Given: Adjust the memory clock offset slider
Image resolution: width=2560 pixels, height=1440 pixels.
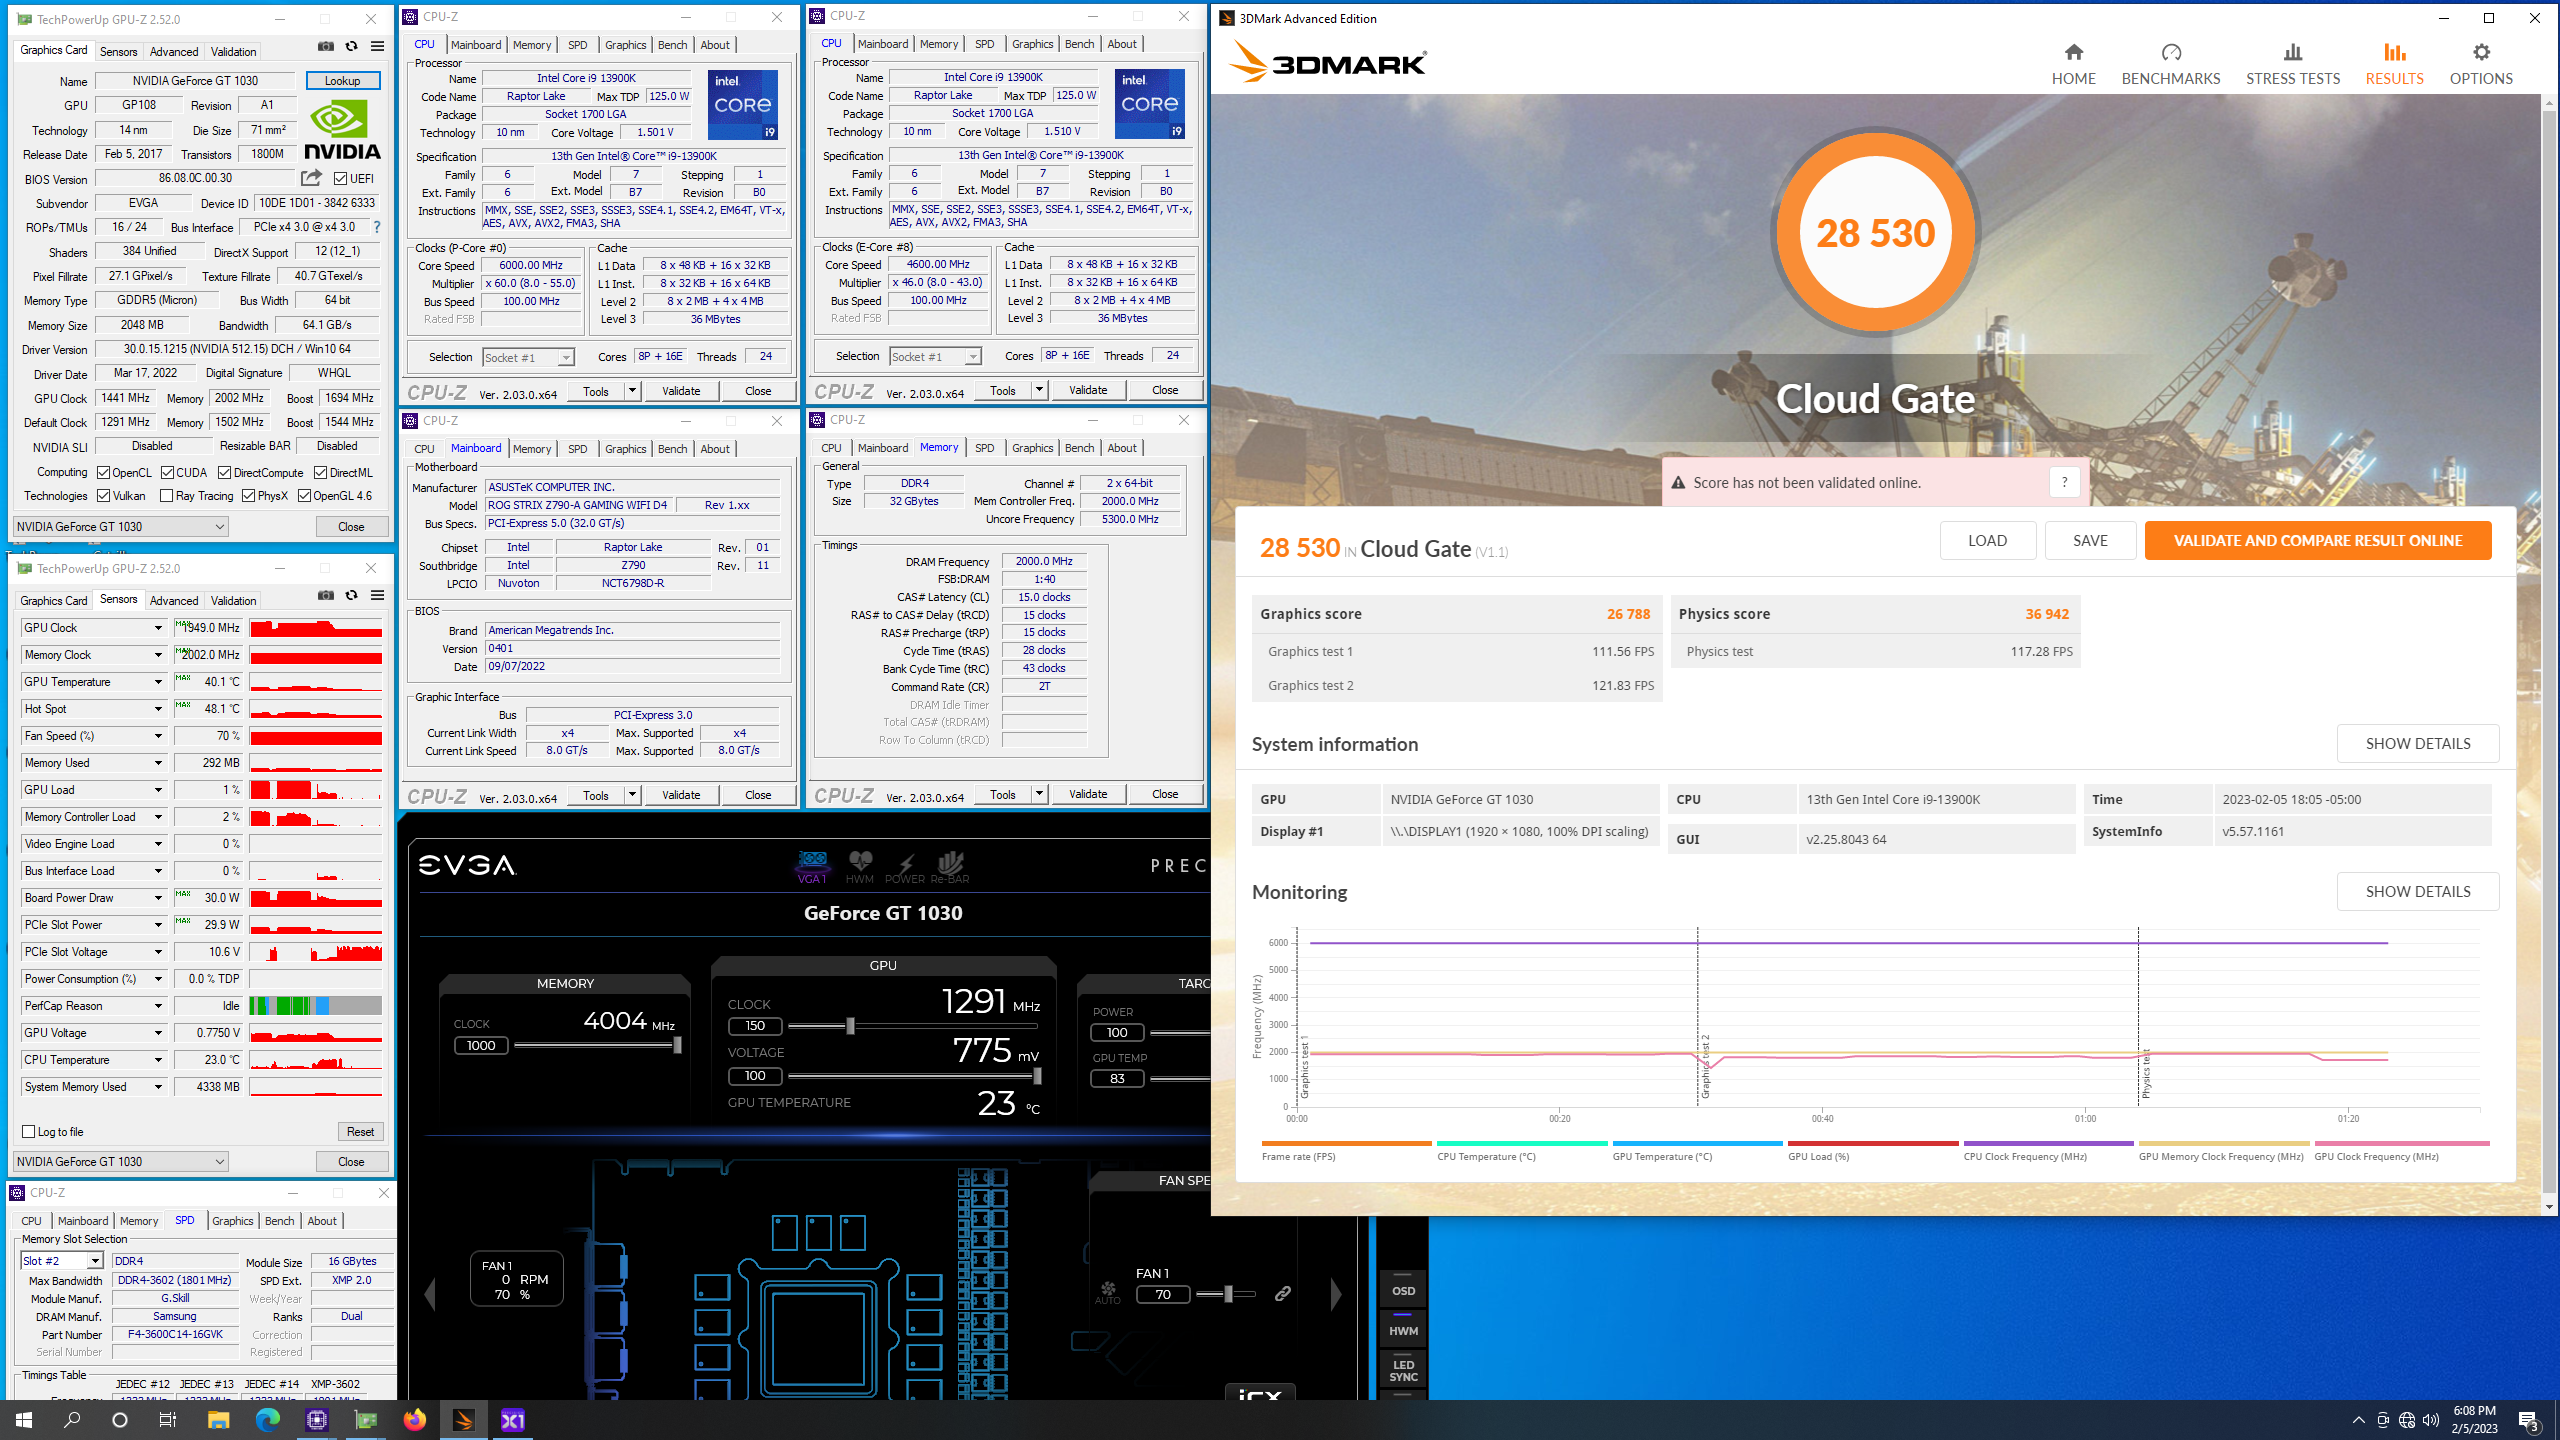Looking at the screenshot, I should tap(677, 1045).
